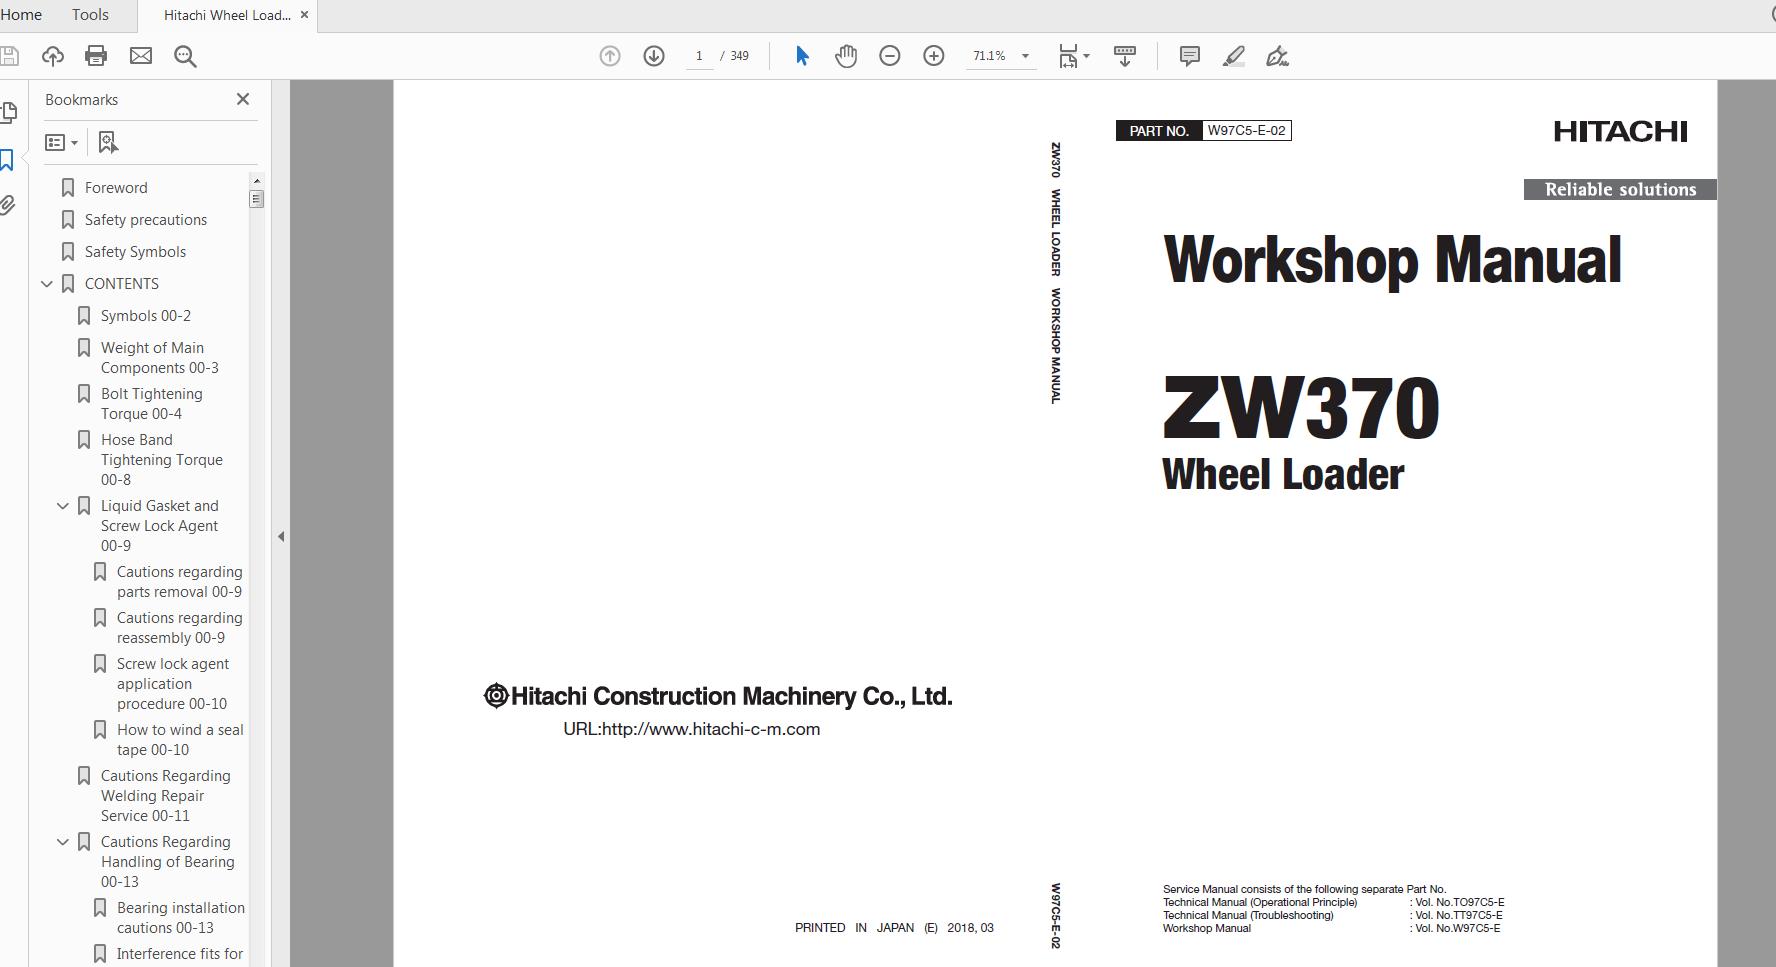Select the highlight text pen tool
Image resolution: width=1776 pixels, height=967 pixels.
1234,56
